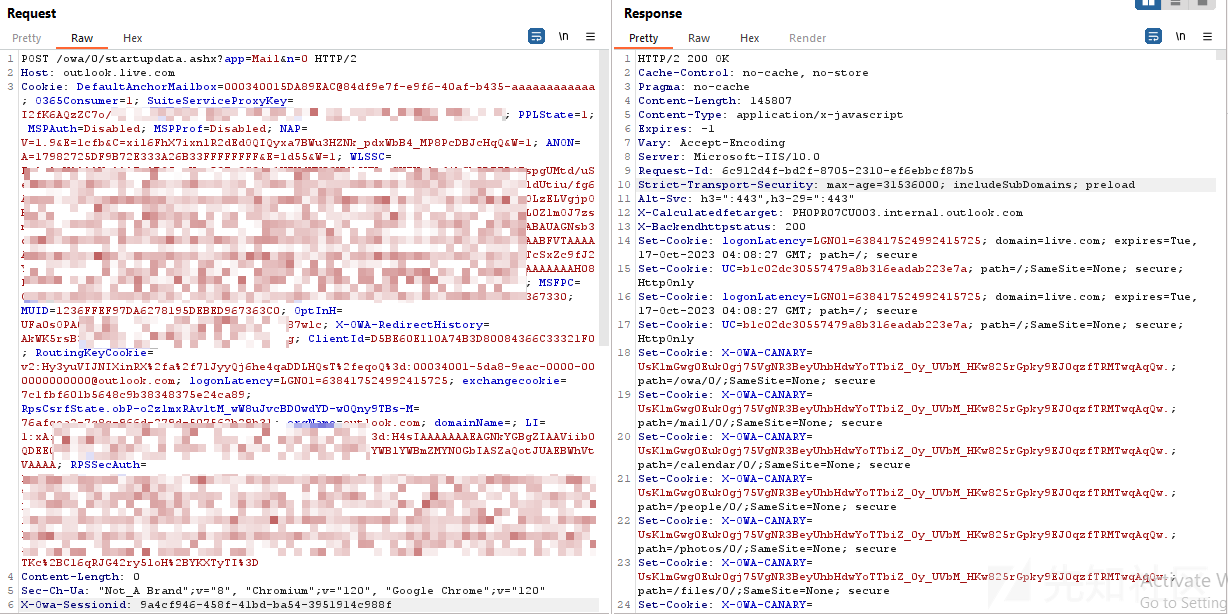This screenshot has width=1228, height=614.
Task: Click 'SuiteServiceProxyKey=' in the request cookie
Action: tap(220, 101)
